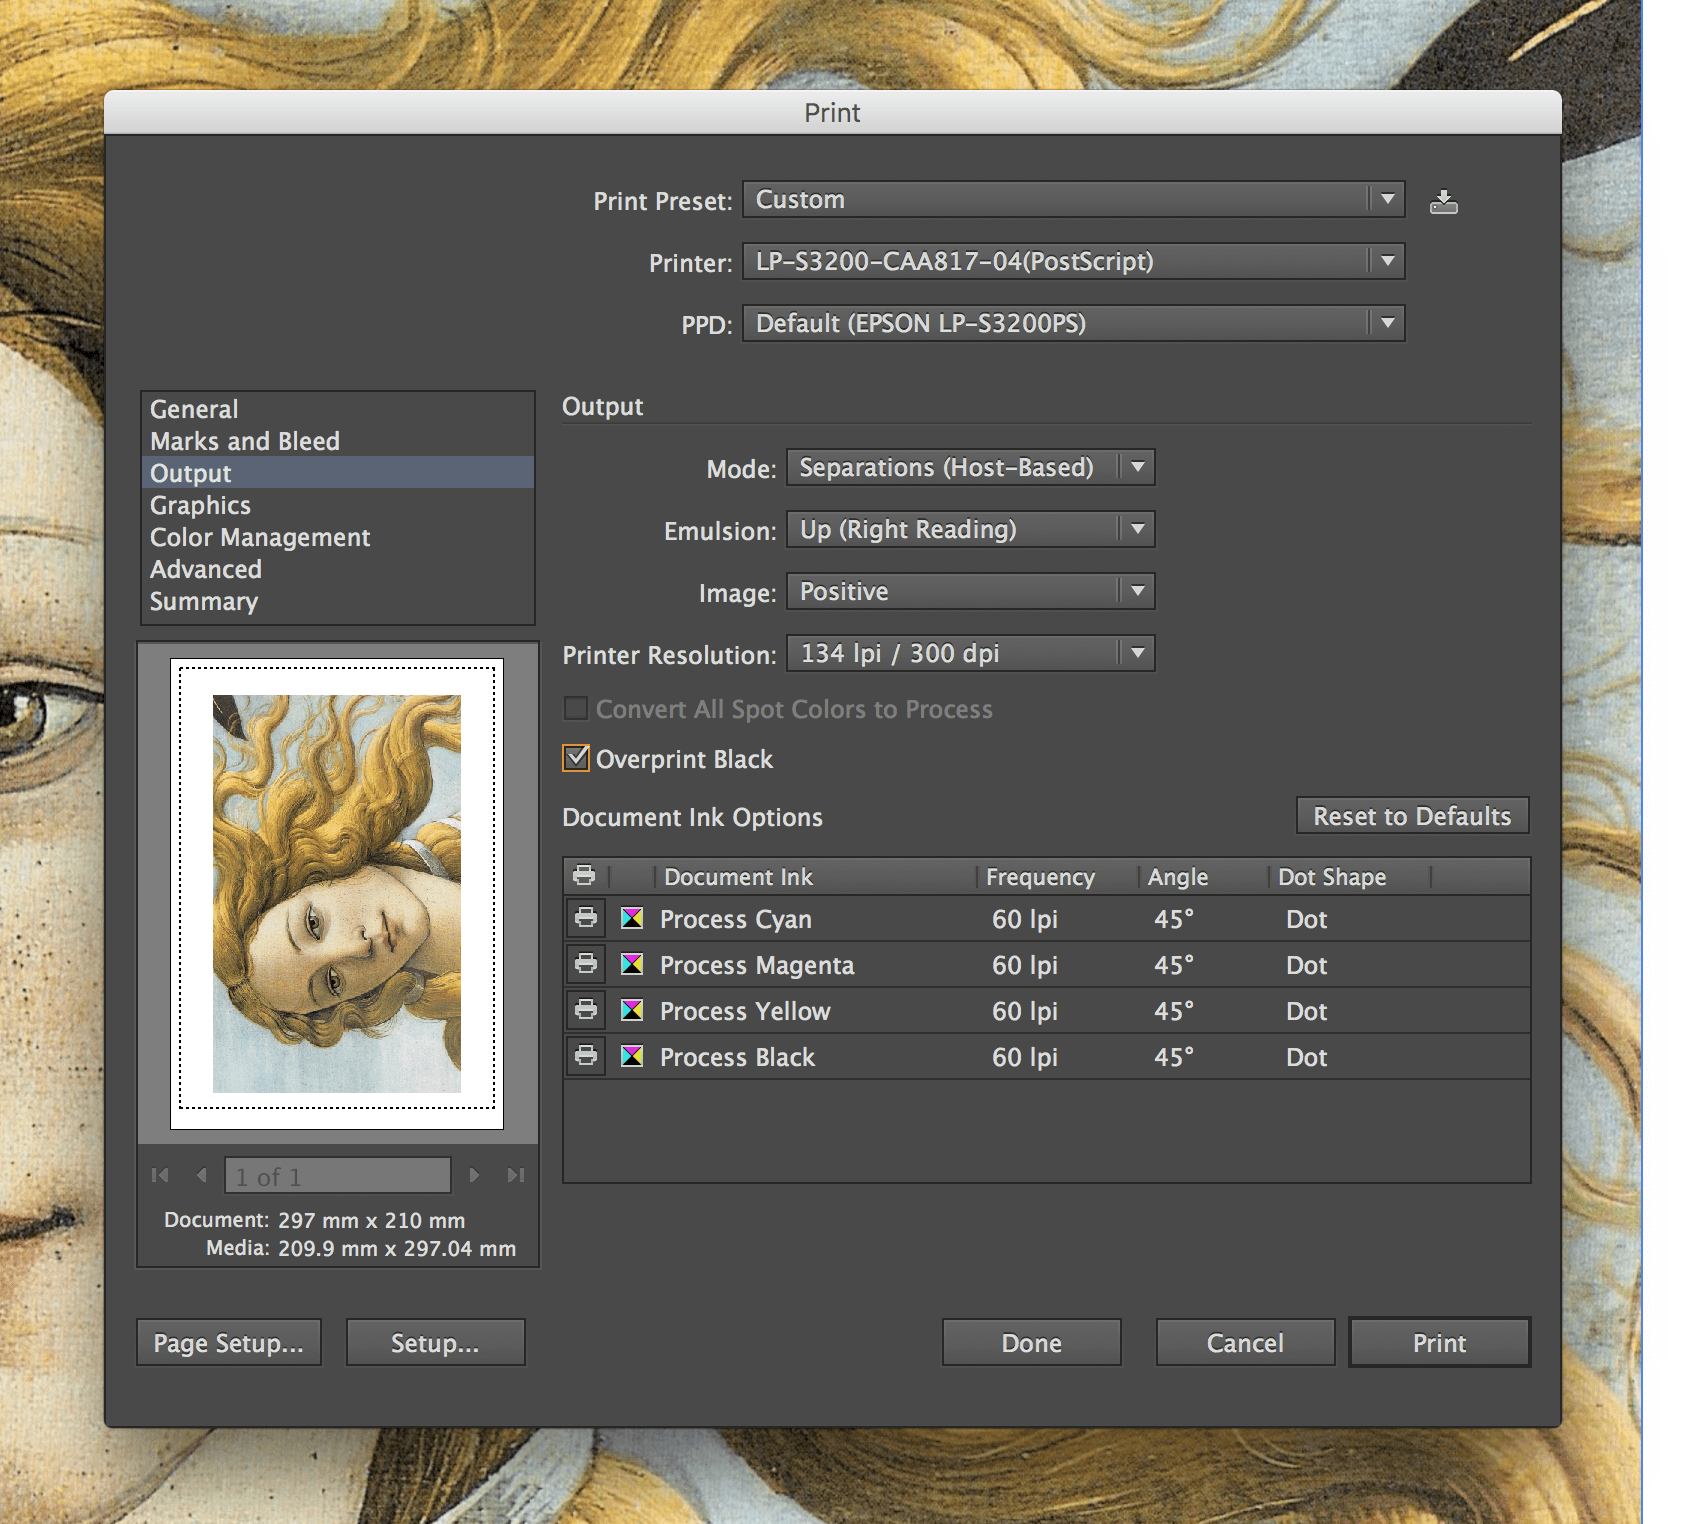Click the Reset to Defaults button
The image size is (1686, 1524).
click(1412, 816)
